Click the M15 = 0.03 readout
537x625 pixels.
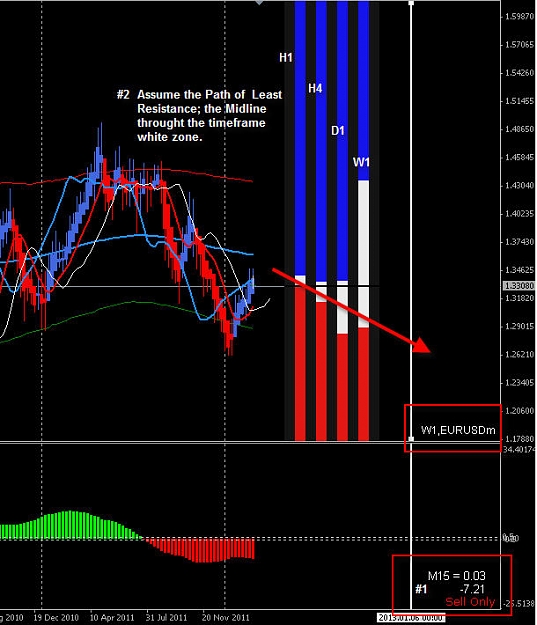pyautogui.click(x=456, y=576)
